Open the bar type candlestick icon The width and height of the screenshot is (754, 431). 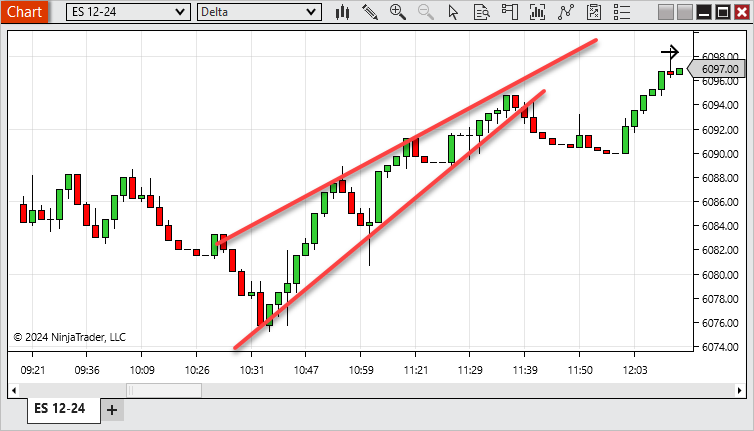point(342,12)
